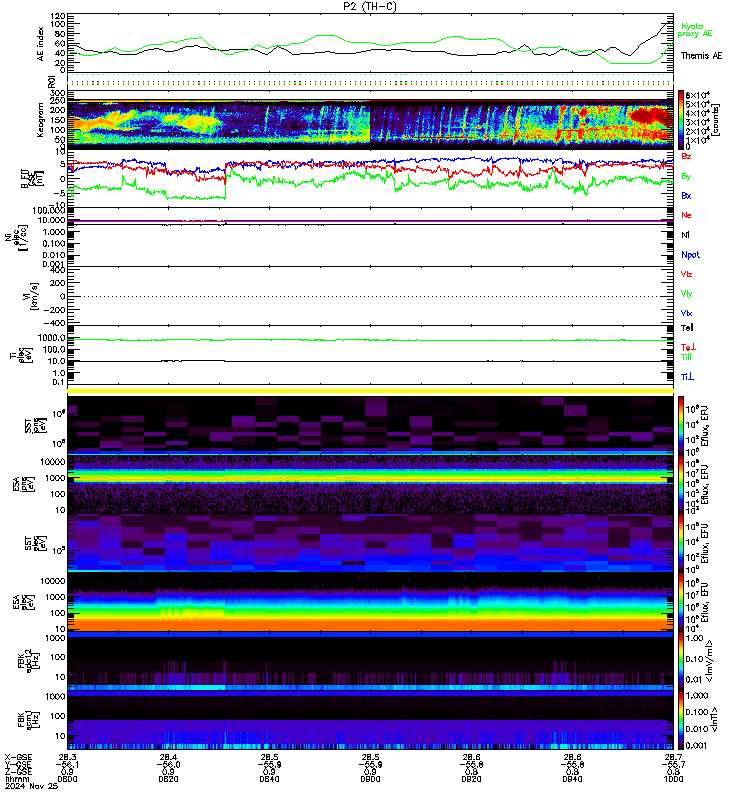Click the 120 tick on AE axis
This screenshot has height=800, width=750.
point(58,16)
